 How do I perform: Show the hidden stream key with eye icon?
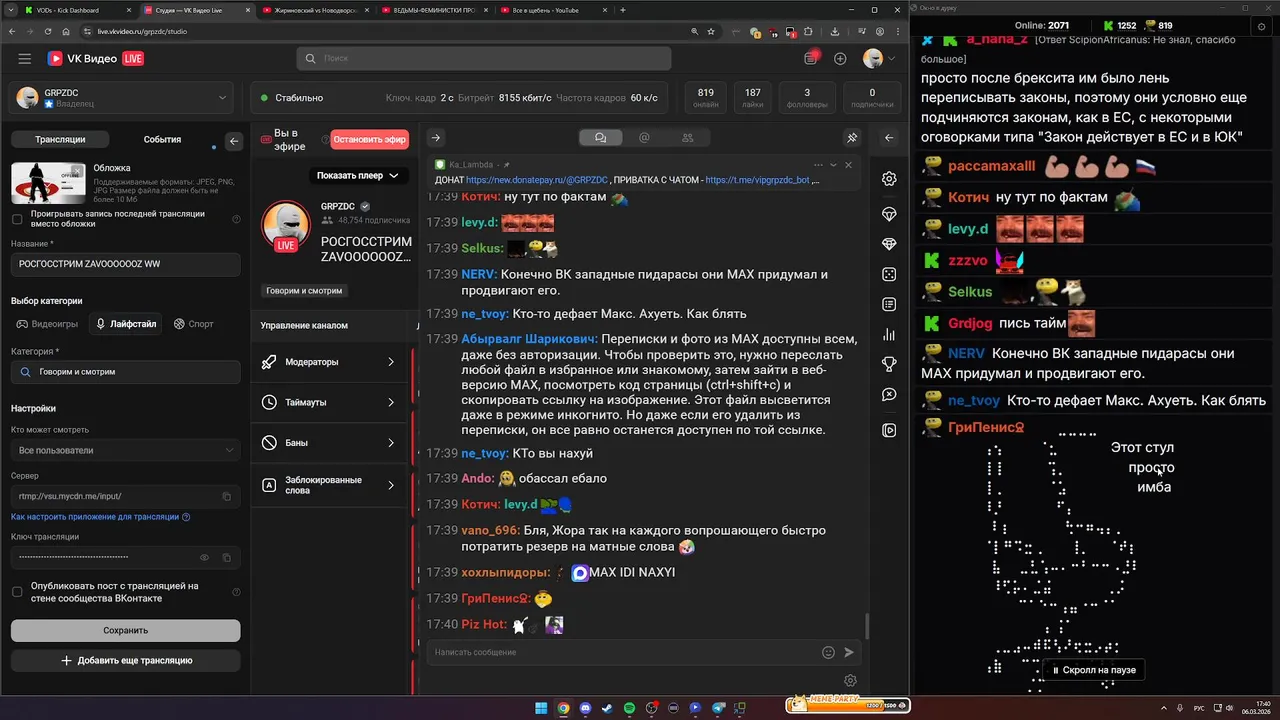point(205,557)
